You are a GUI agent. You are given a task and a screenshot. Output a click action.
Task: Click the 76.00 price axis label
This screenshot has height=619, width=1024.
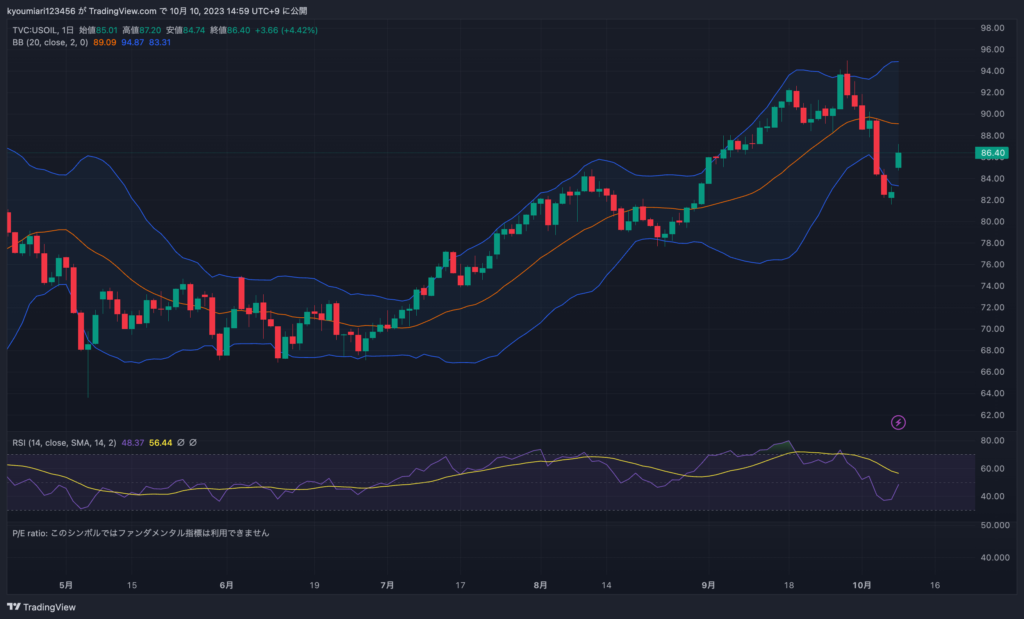click(x=992, y=264)
